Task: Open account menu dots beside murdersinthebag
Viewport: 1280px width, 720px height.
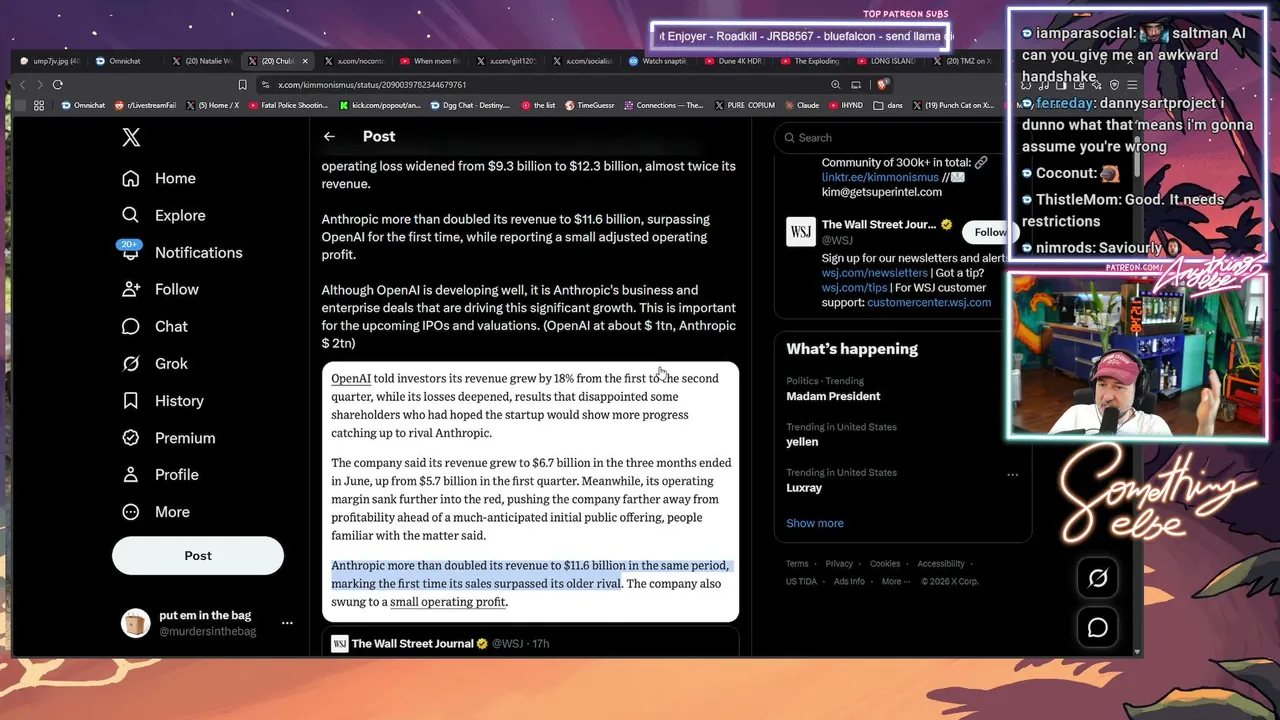Action: (287, 623)
